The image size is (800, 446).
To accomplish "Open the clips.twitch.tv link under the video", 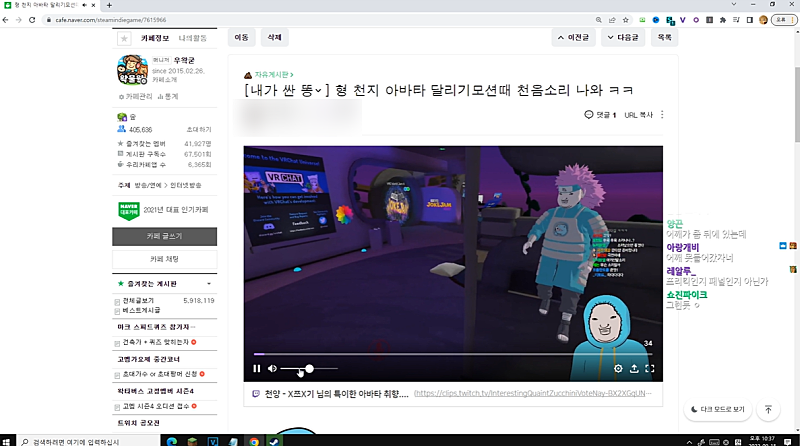I will pos(533,393).
